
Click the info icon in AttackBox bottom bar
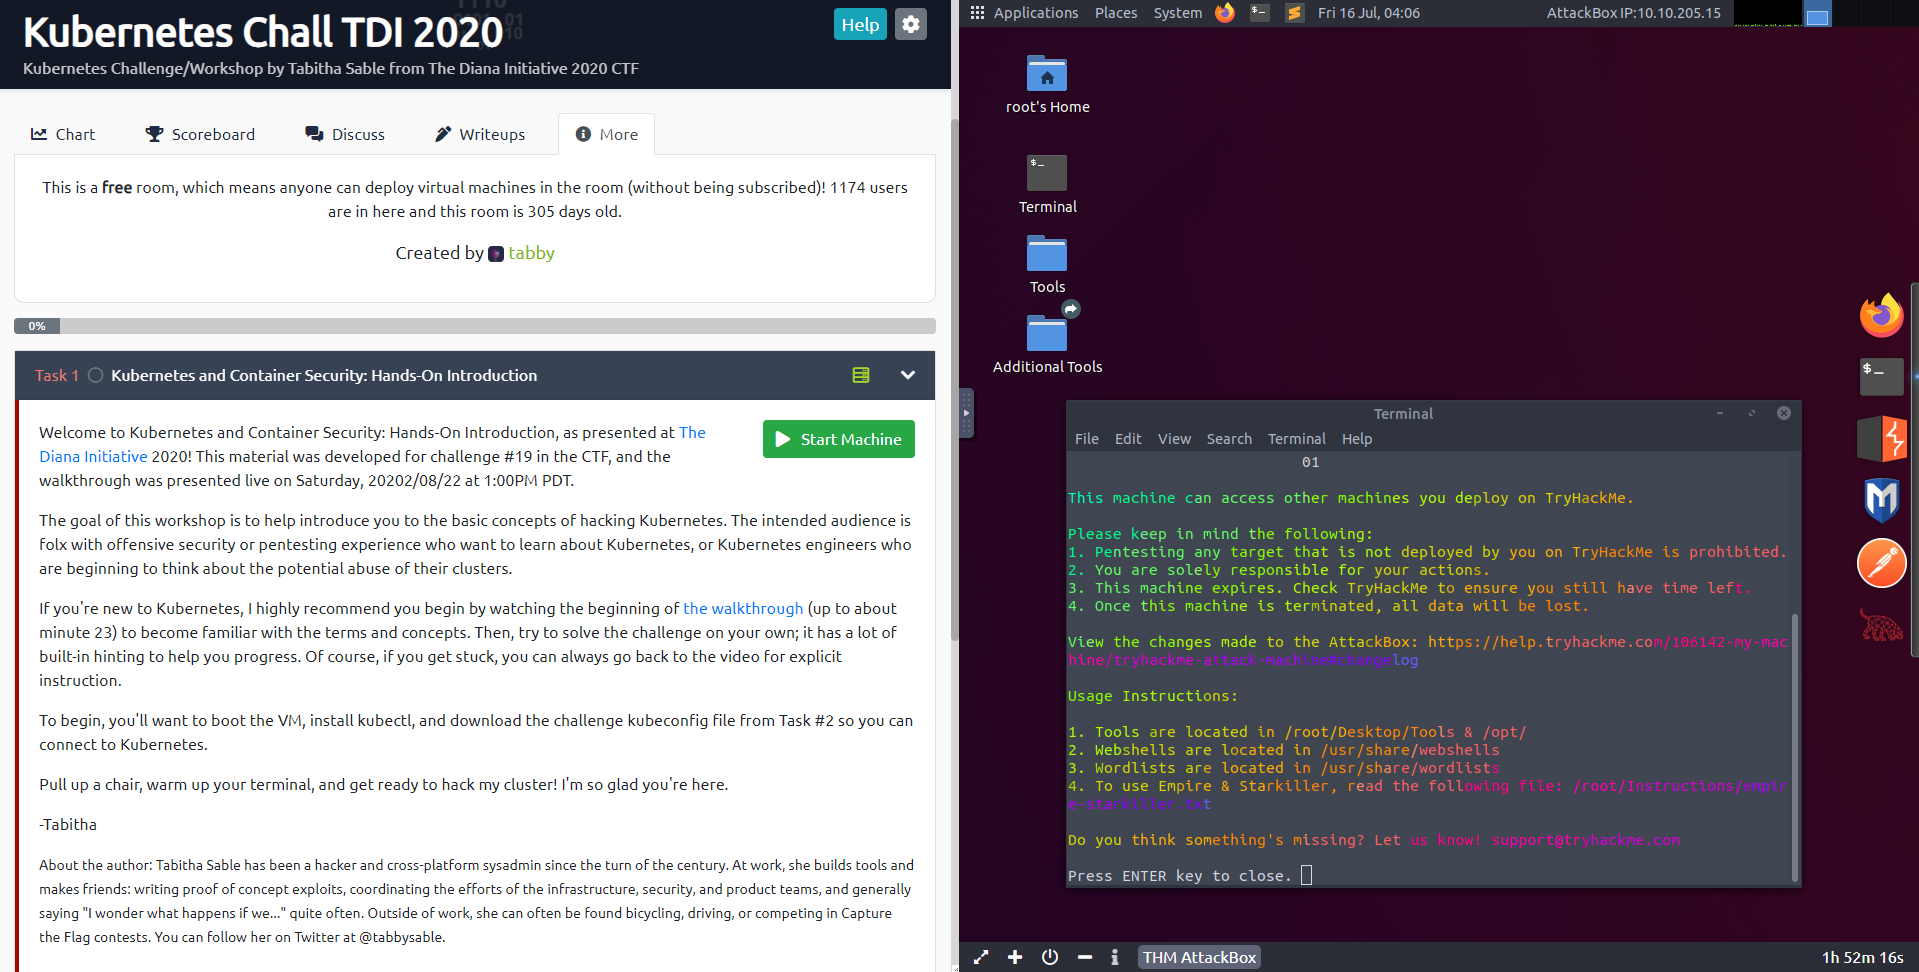(x=1115, y=957)
